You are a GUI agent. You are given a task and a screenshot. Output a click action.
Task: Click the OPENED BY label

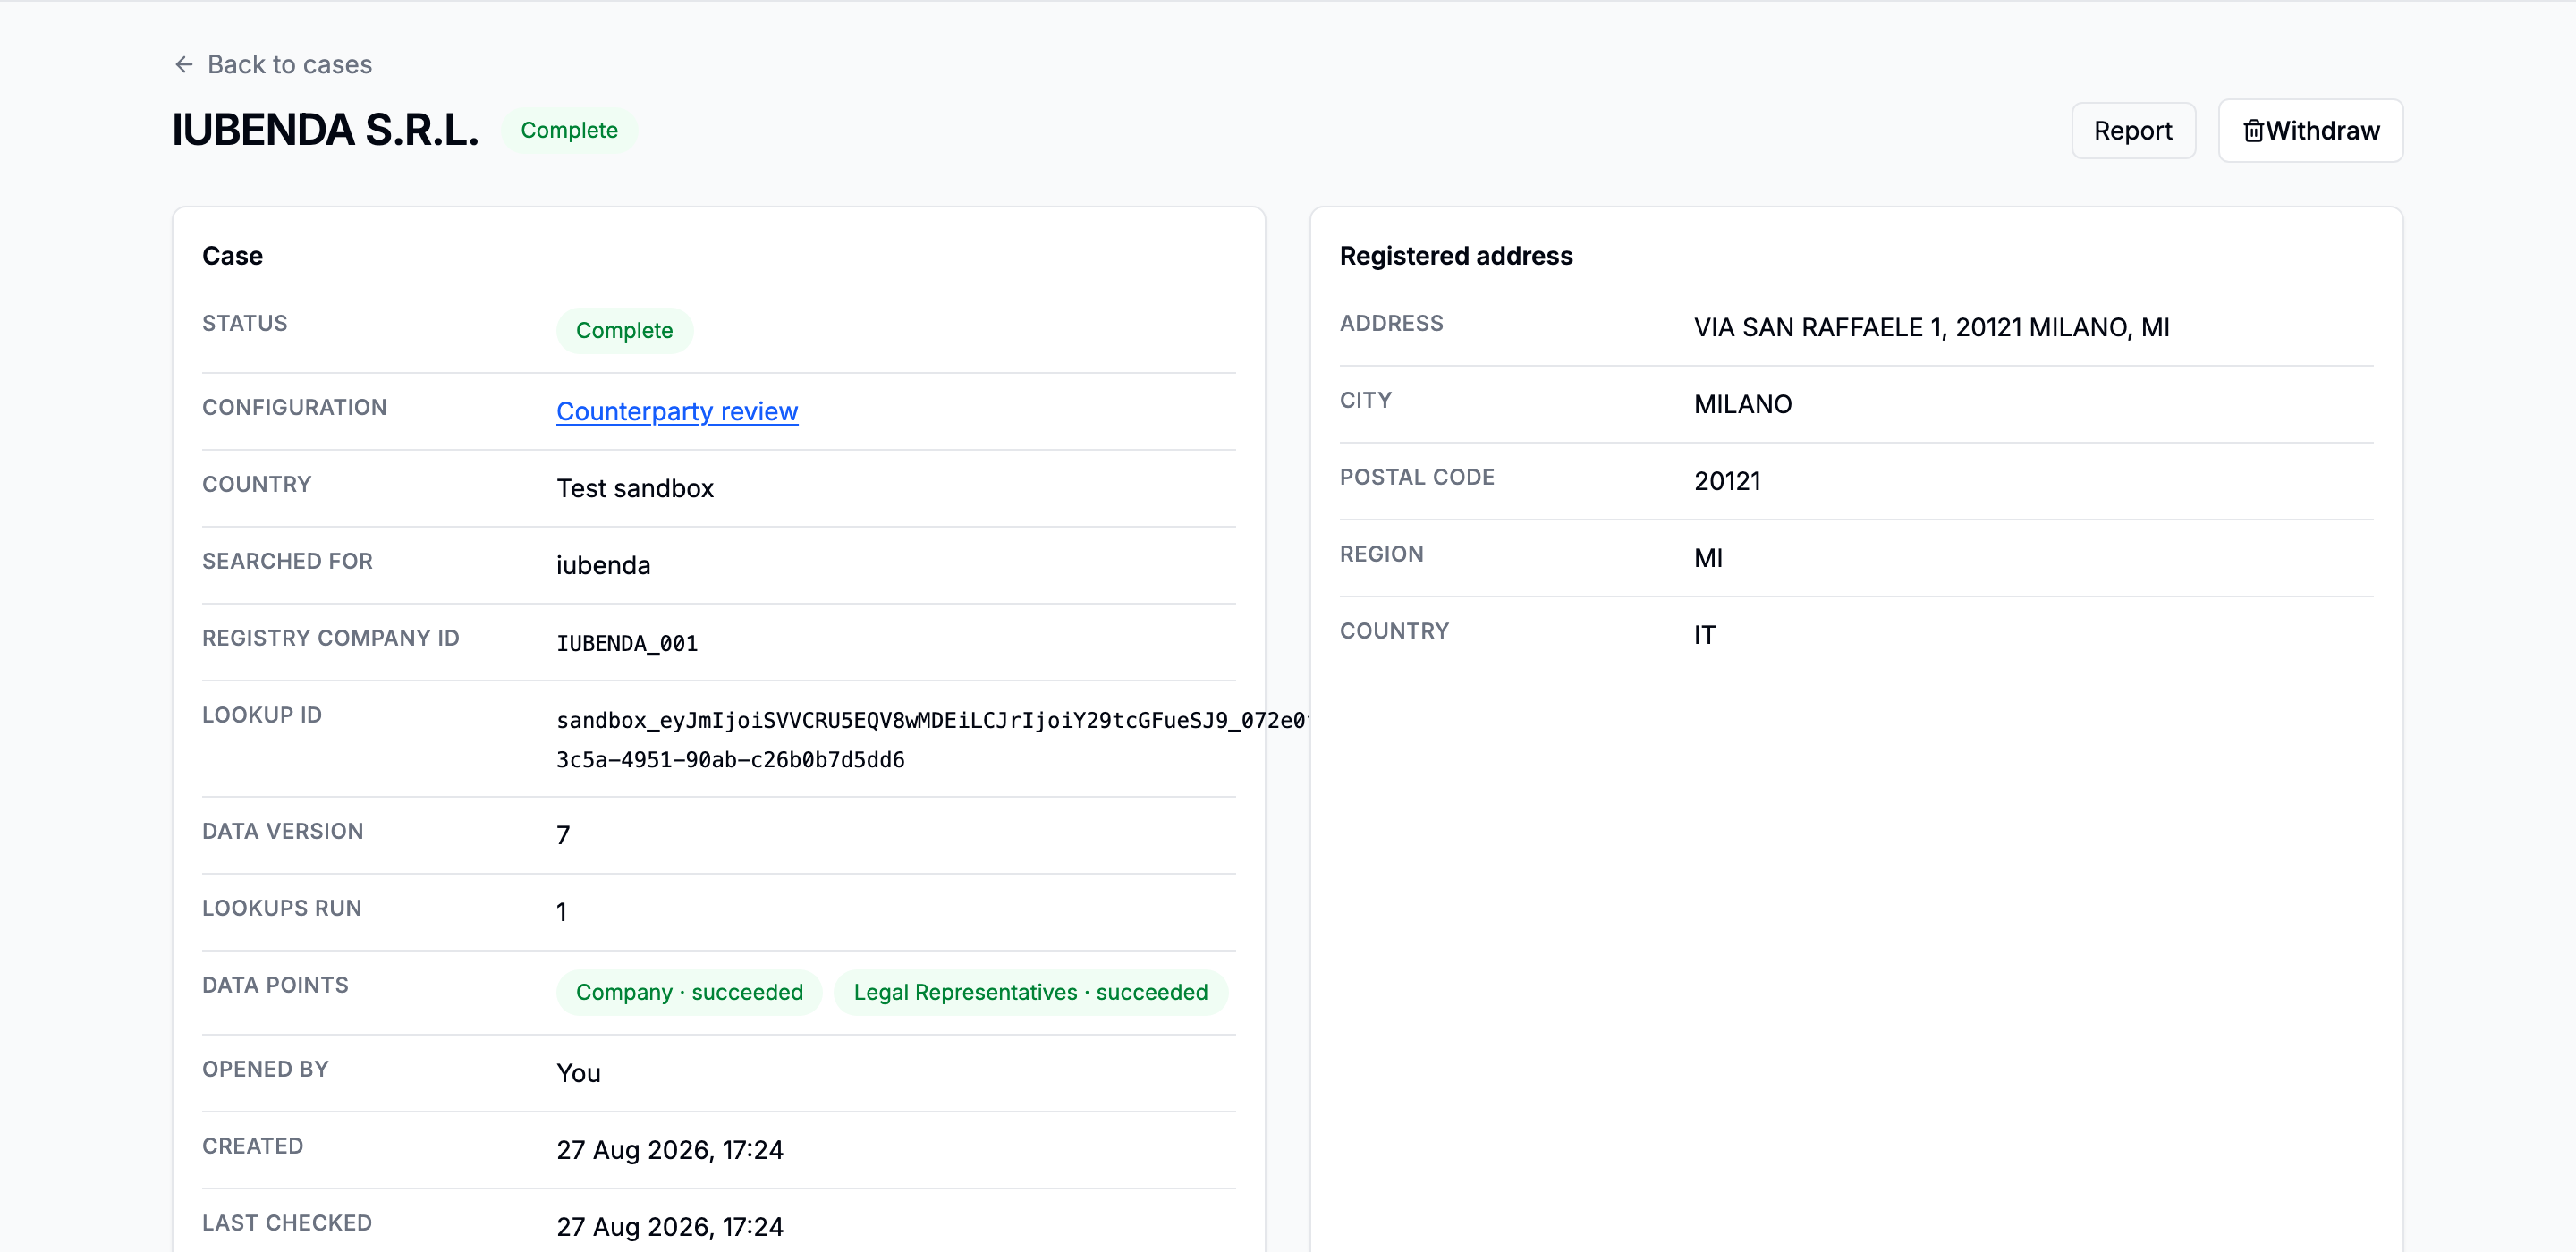click(x=265, y=1070)
